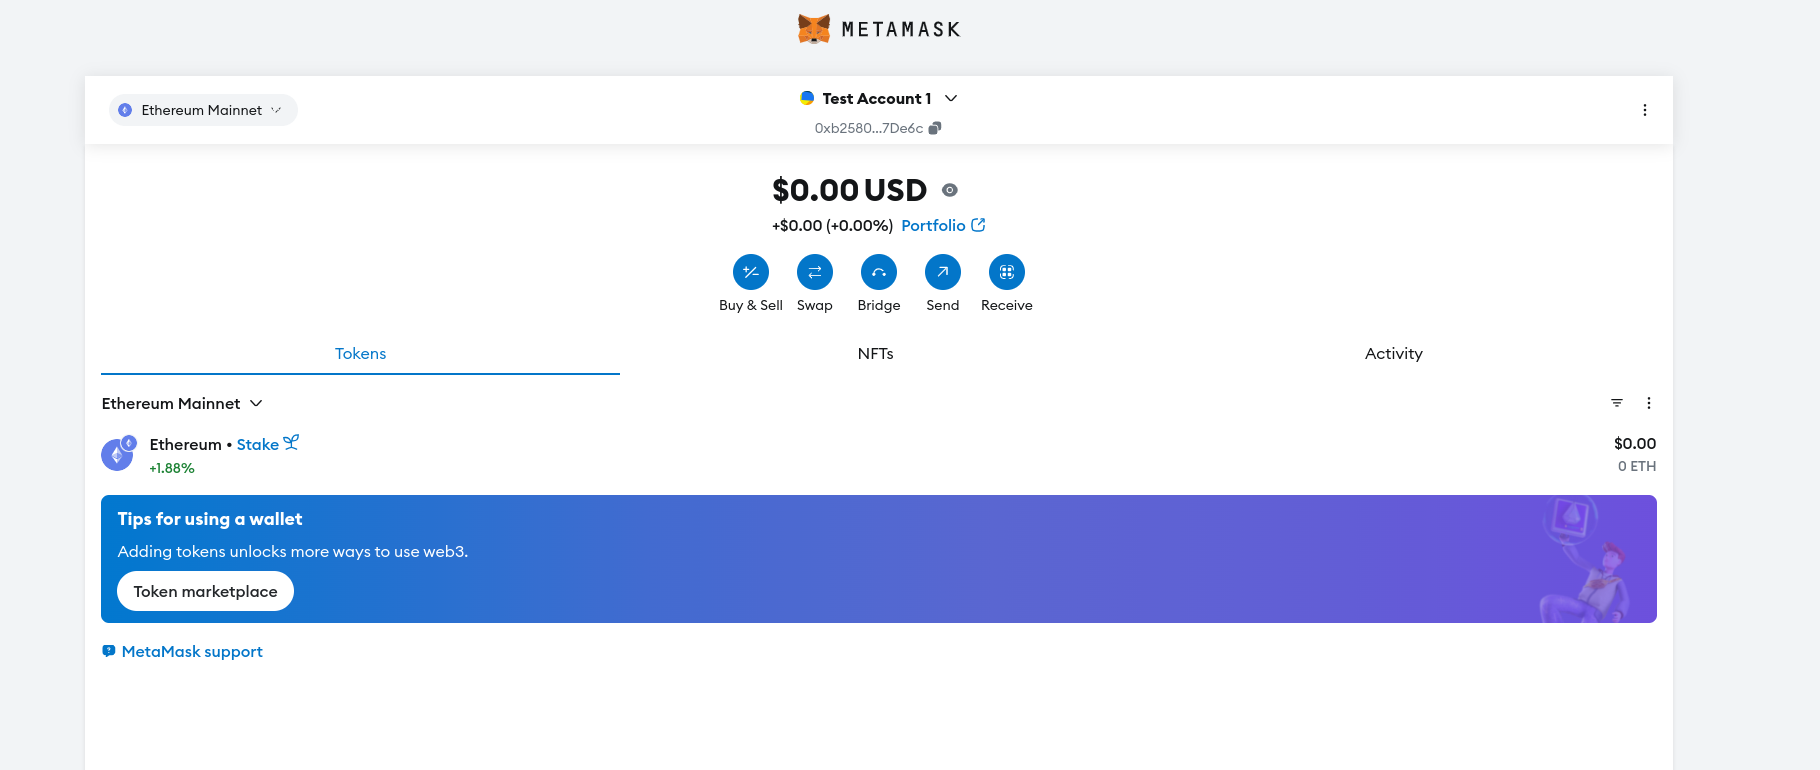
Task: Open the token sort filter icon
Action: click(x=1617, y=403)
